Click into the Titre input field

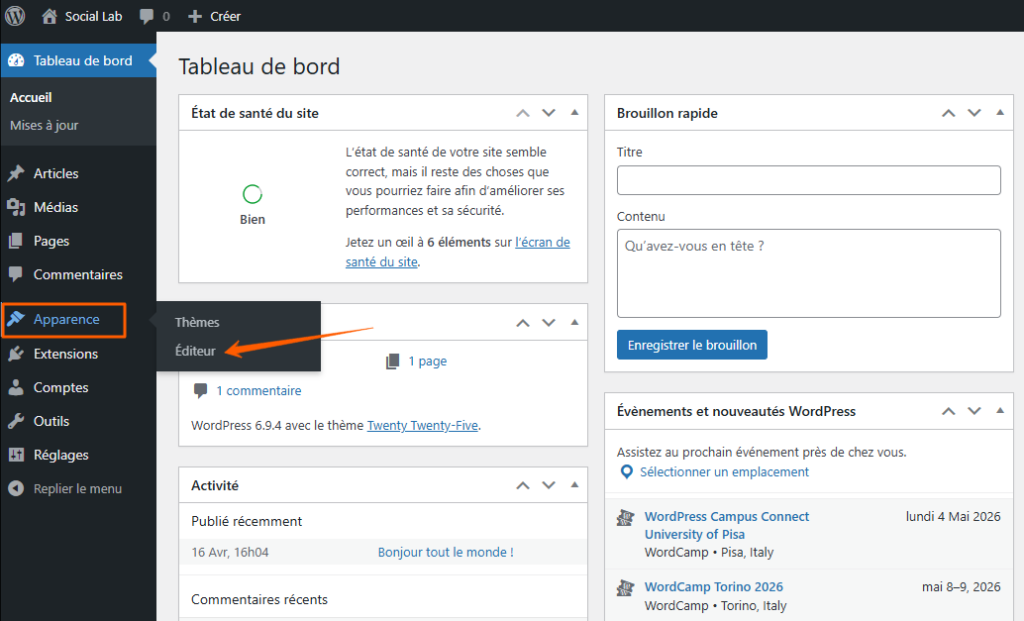pyautogui.click(x=808, y=180)
